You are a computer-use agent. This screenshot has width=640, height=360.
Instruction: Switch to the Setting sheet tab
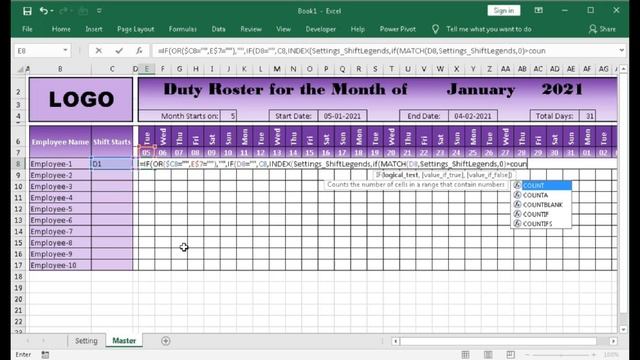[86, 340]
